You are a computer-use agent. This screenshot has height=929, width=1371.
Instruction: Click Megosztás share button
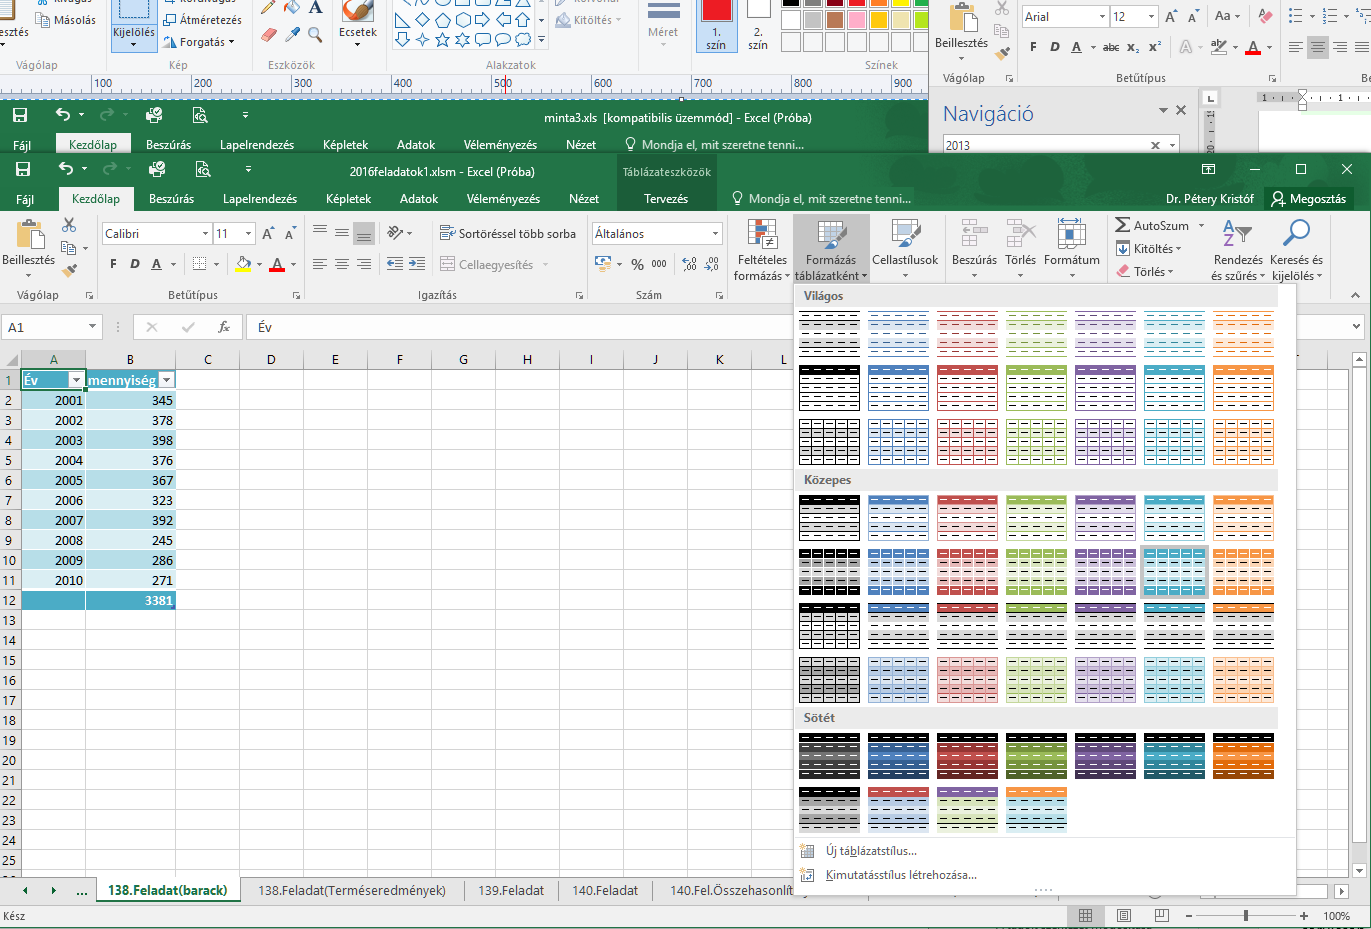coord(1308,198)
